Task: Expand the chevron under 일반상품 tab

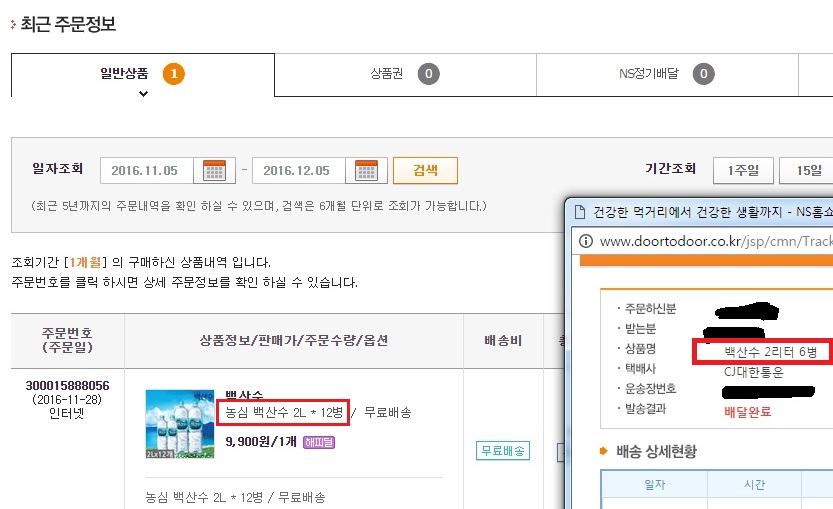Action: (143, 93)
